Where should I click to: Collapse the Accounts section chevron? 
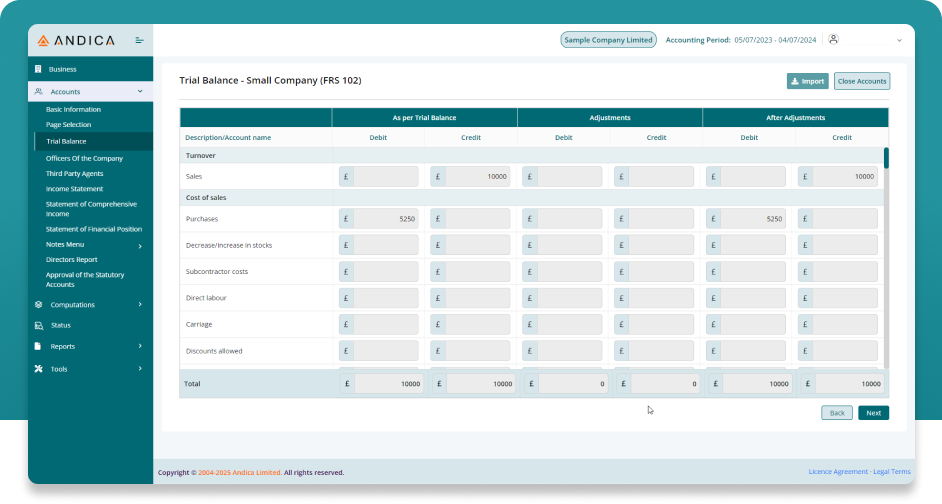139,92
